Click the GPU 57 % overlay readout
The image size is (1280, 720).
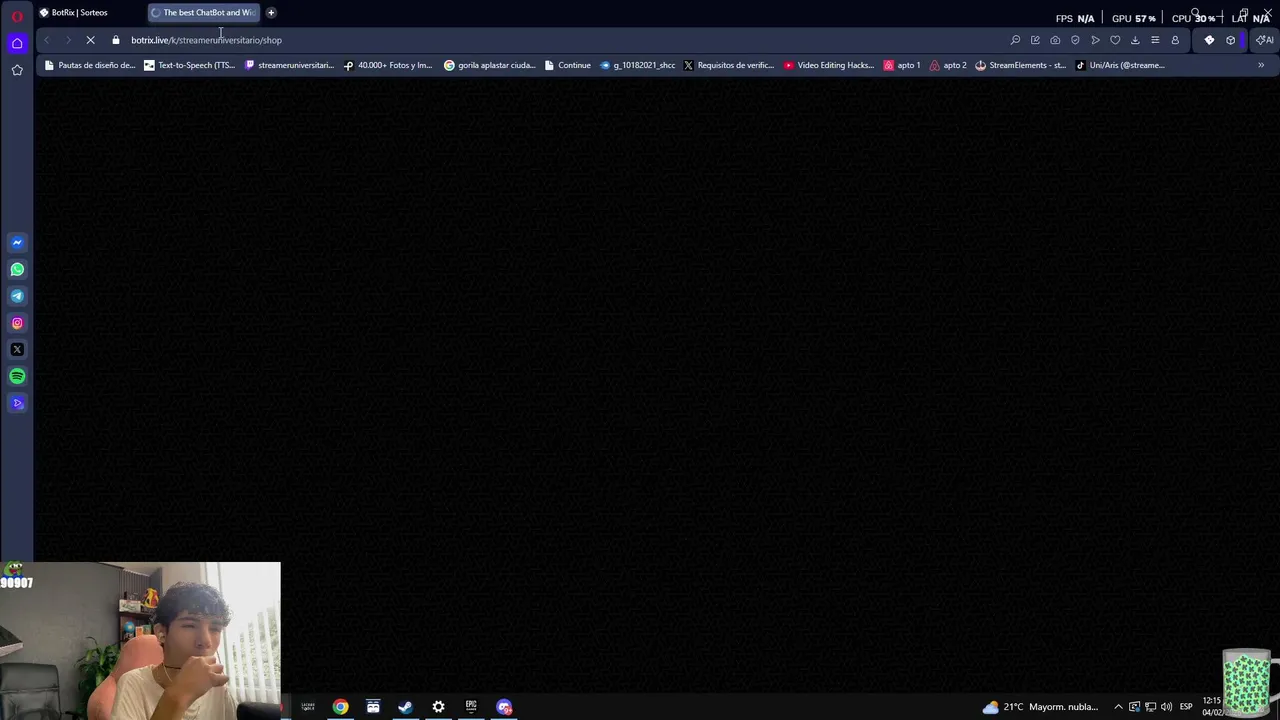pos(1134,18)
